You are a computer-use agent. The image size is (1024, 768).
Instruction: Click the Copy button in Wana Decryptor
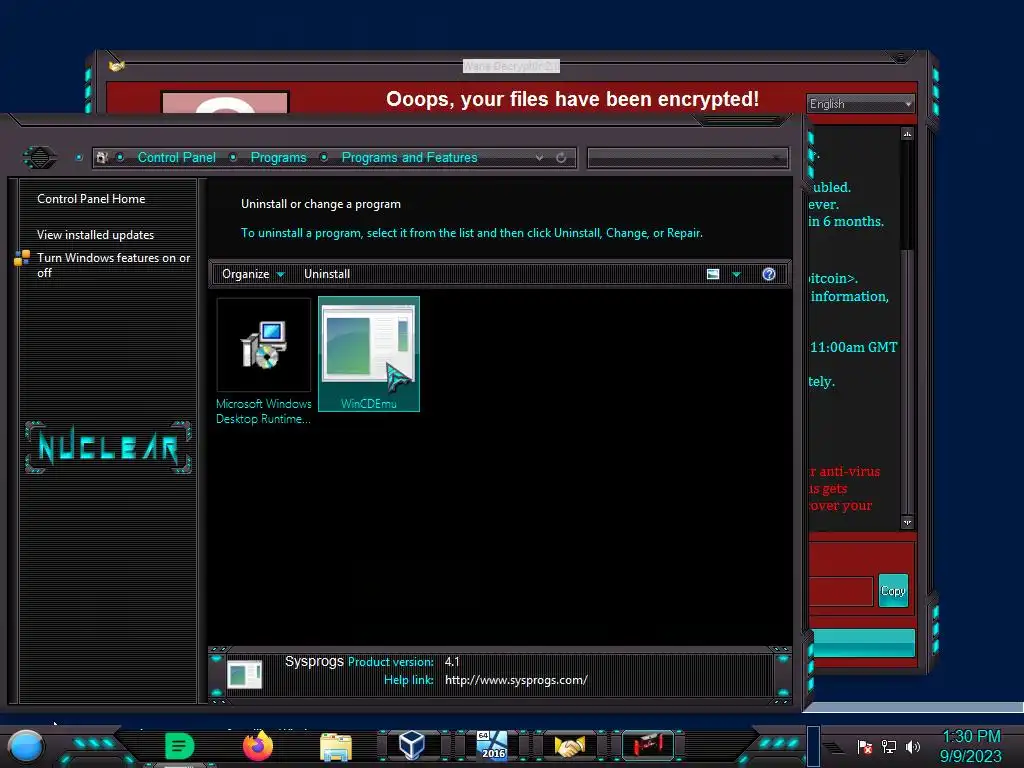pos(893,590)
